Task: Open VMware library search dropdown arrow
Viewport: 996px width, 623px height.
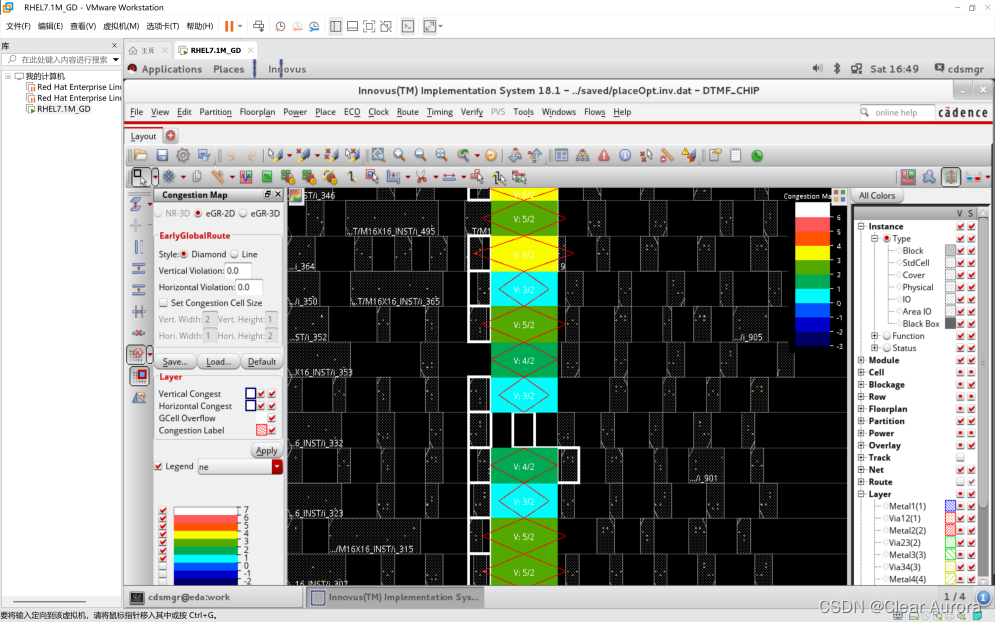Action: pos(116,60)
